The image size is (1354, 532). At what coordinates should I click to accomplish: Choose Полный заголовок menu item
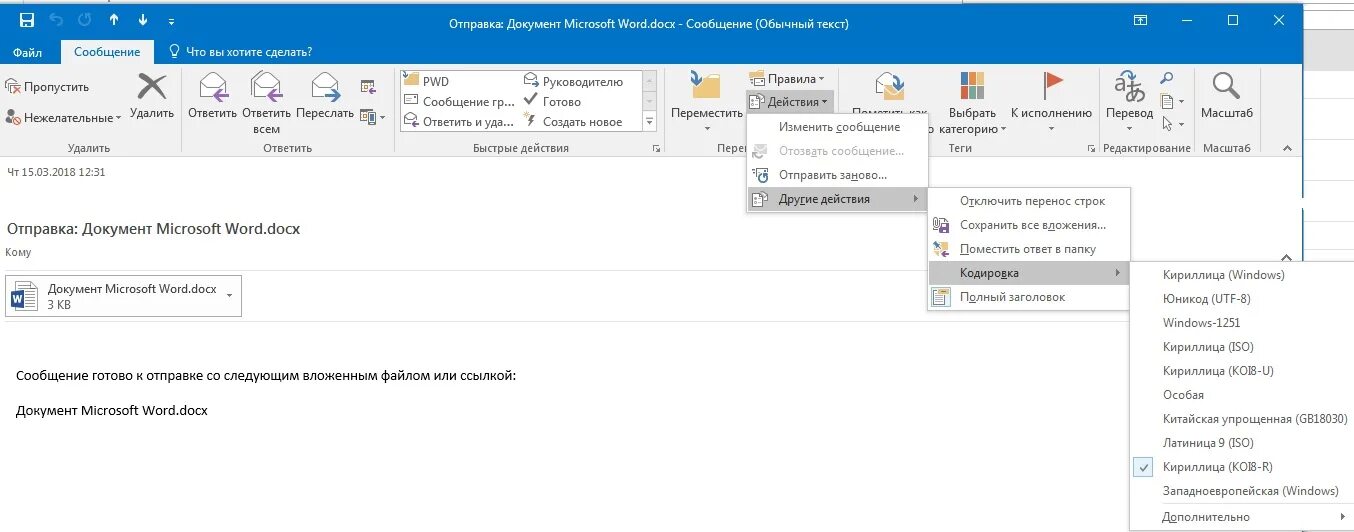[x=1029, y=297]
